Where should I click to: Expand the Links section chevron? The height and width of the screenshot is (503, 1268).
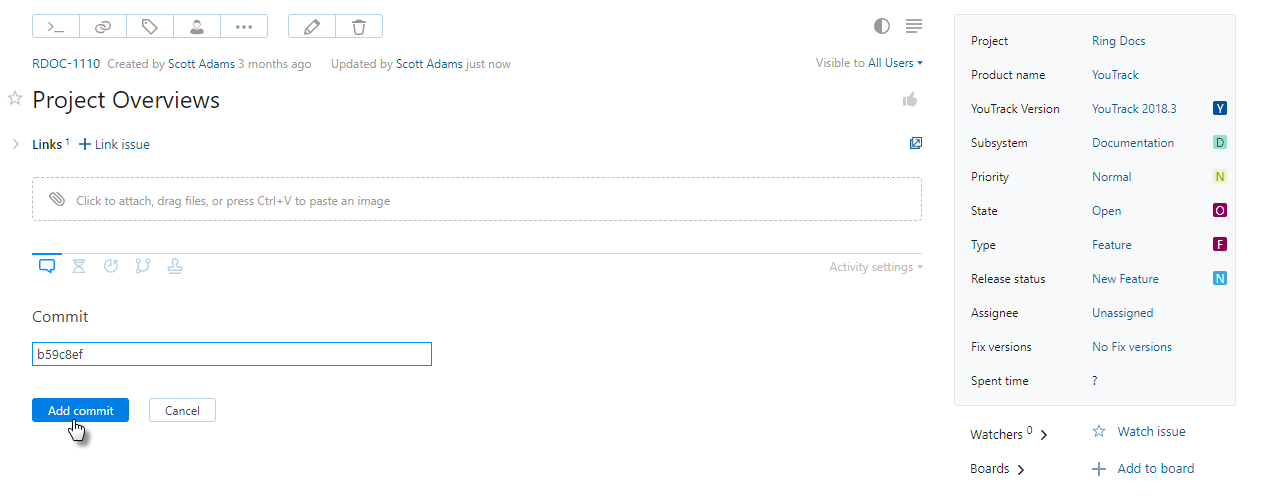coord(16,144)
